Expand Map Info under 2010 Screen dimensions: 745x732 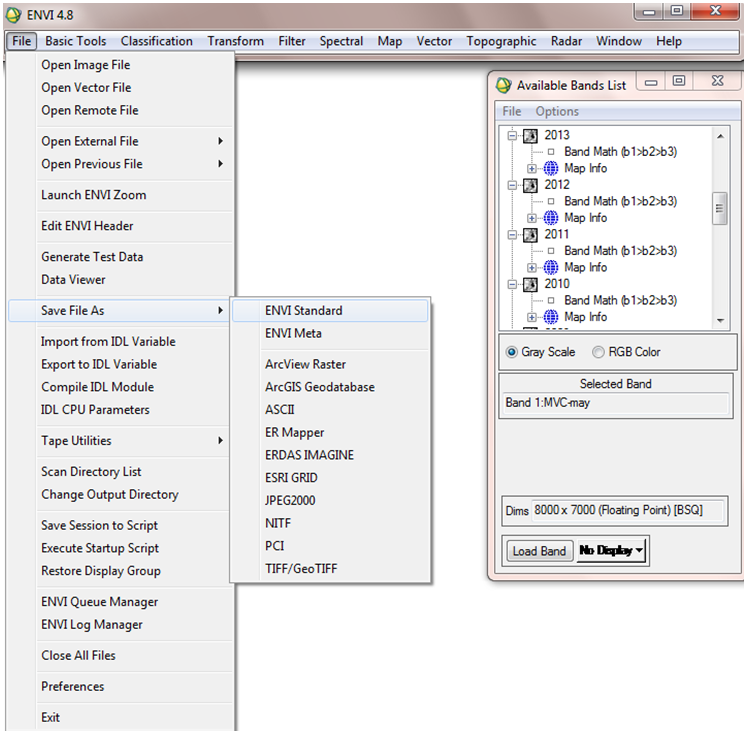(532, 317)
